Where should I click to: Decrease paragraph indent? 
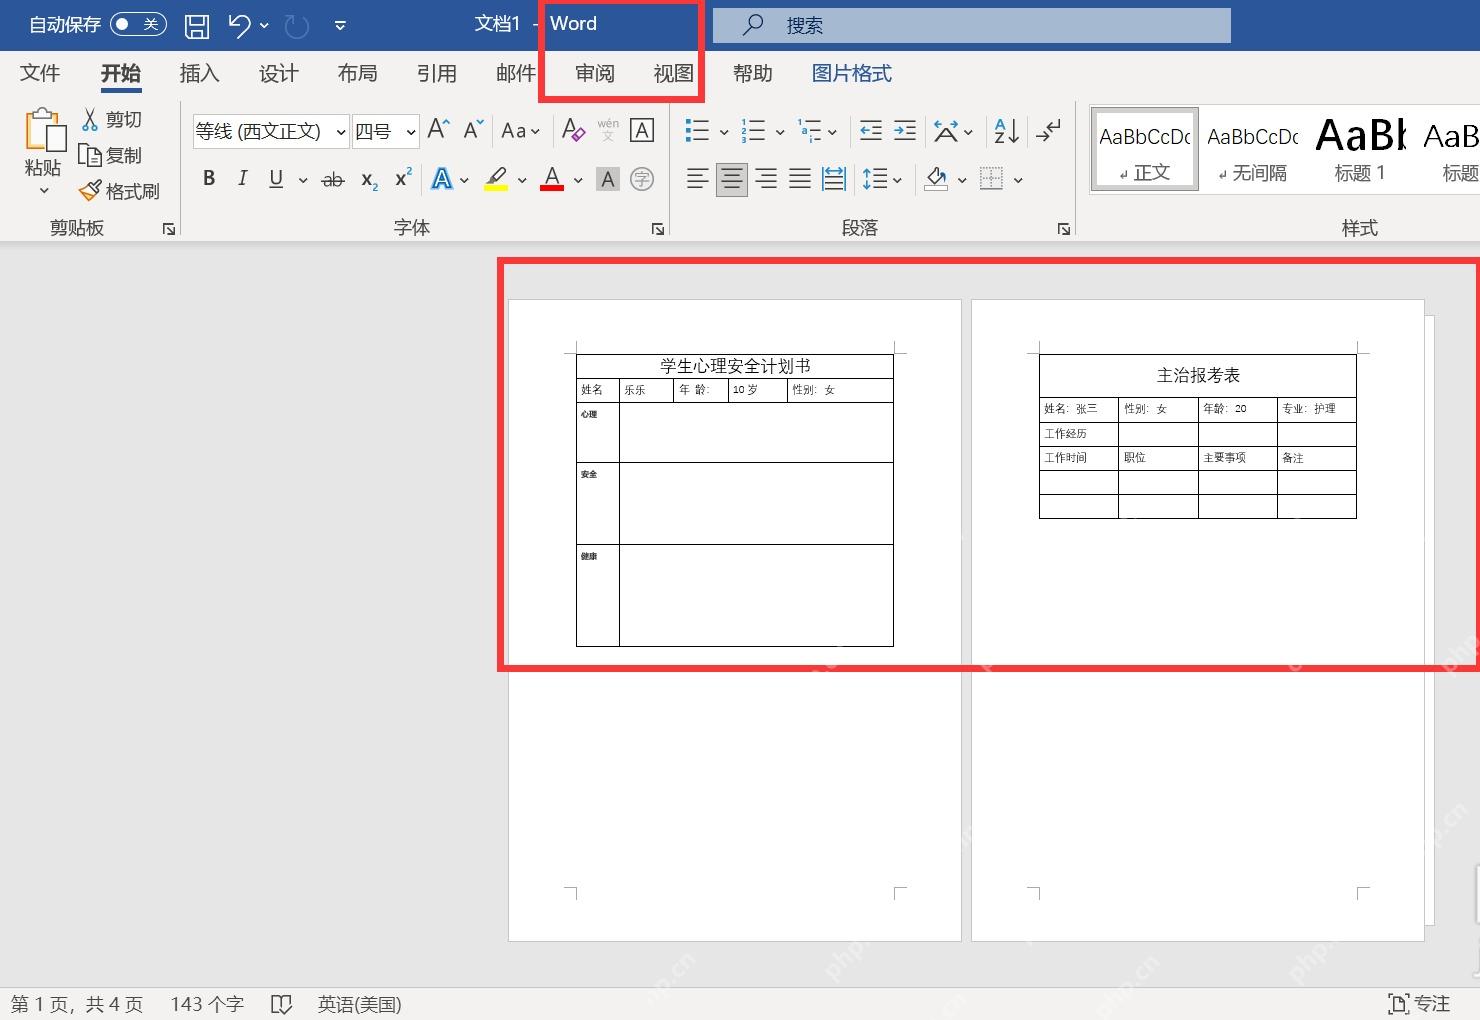coord(871,130)
